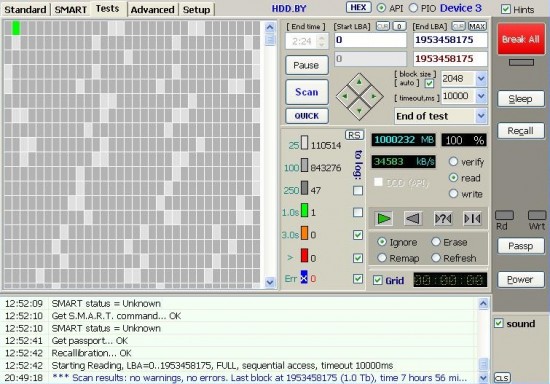Click the MAX button for End LBA

pos(477,26)
